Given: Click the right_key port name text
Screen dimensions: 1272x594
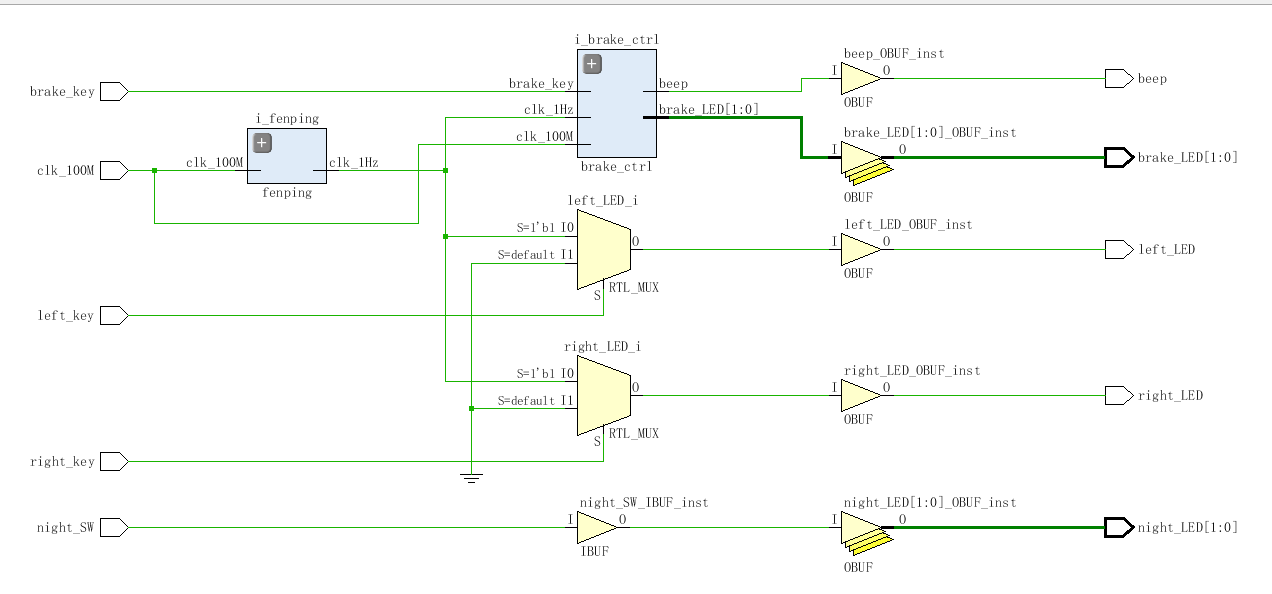Looking at the screenshot, I should 62,462.
